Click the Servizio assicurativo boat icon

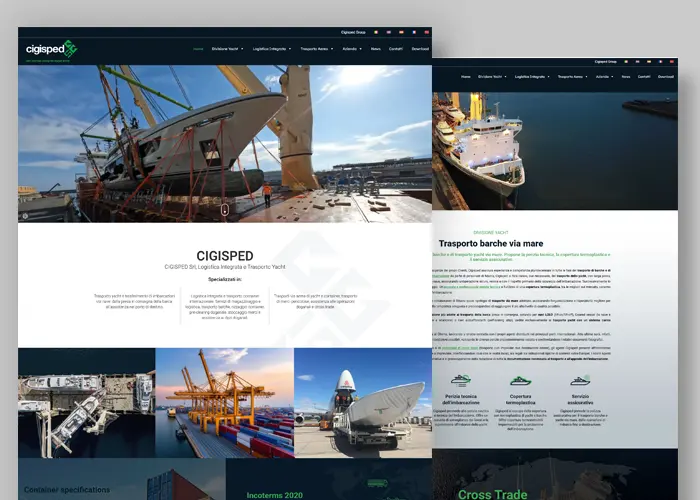click(x=580, y=380)
